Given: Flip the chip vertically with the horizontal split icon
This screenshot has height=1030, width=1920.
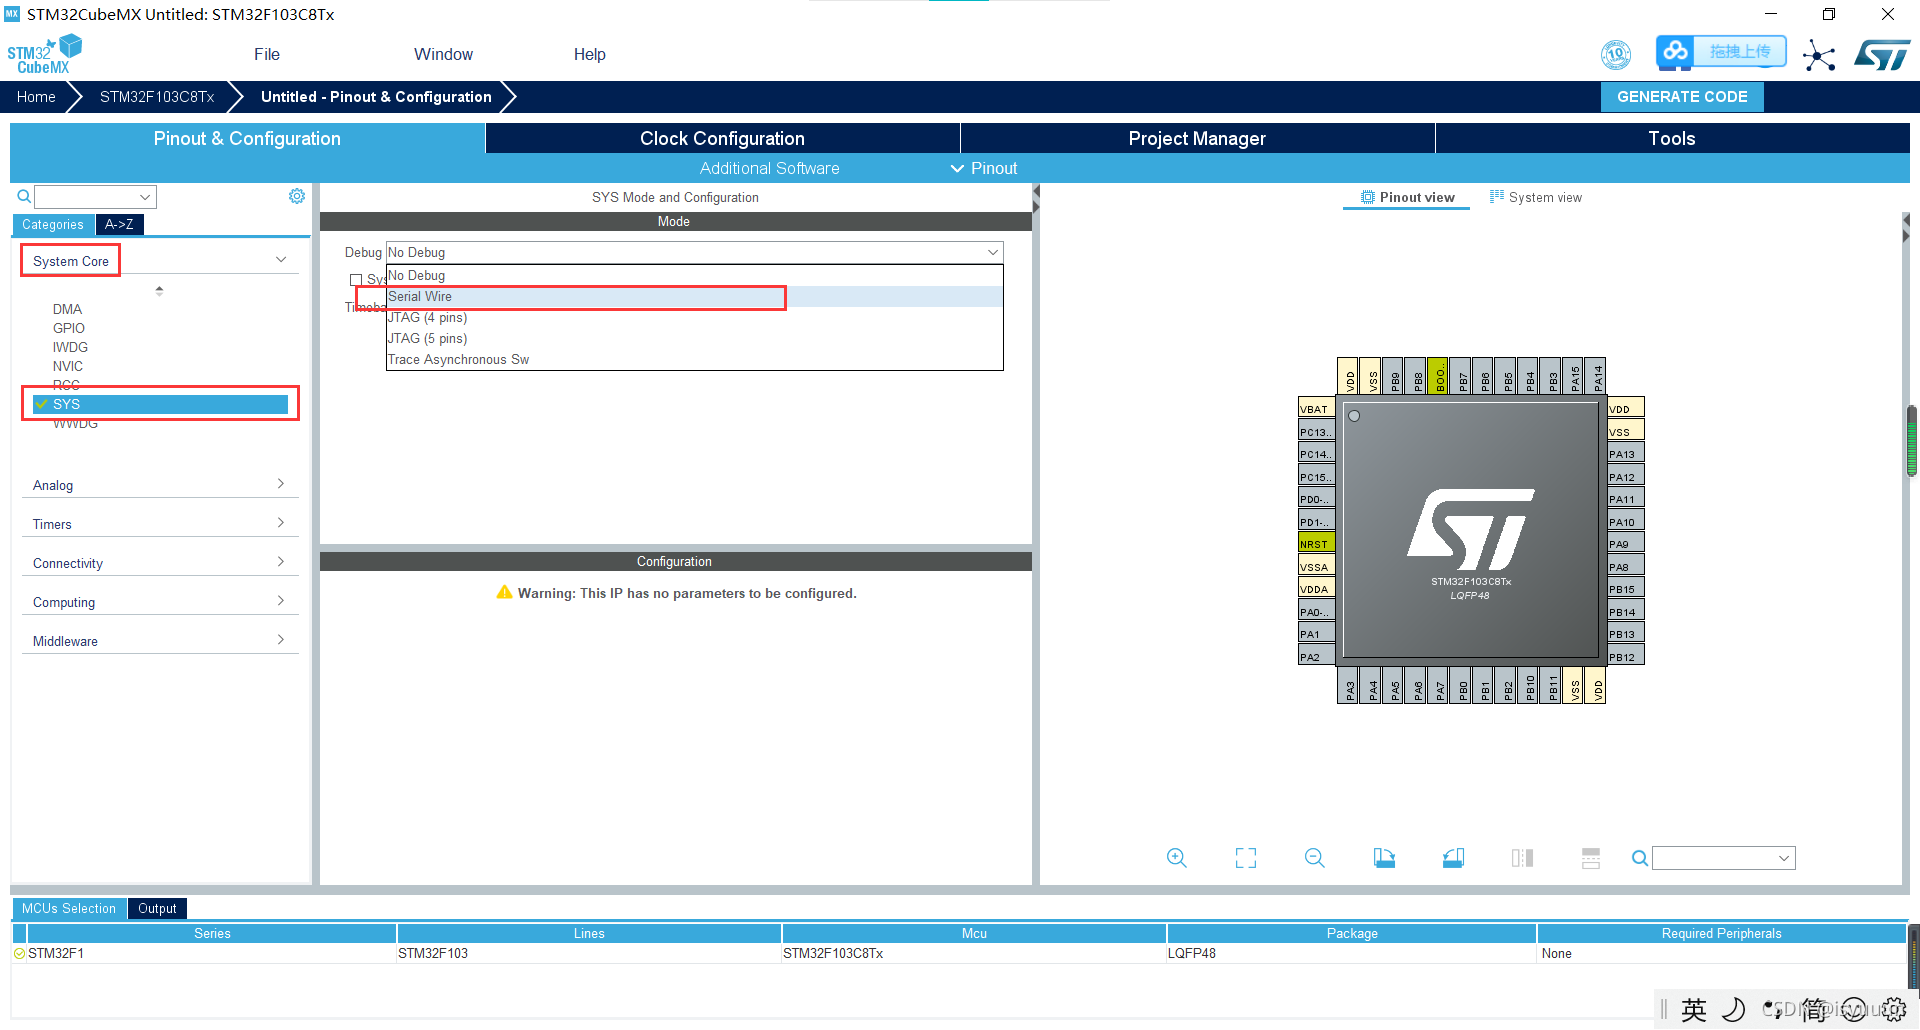Looking at the screenshot, I should click(x=1591, y=858).
